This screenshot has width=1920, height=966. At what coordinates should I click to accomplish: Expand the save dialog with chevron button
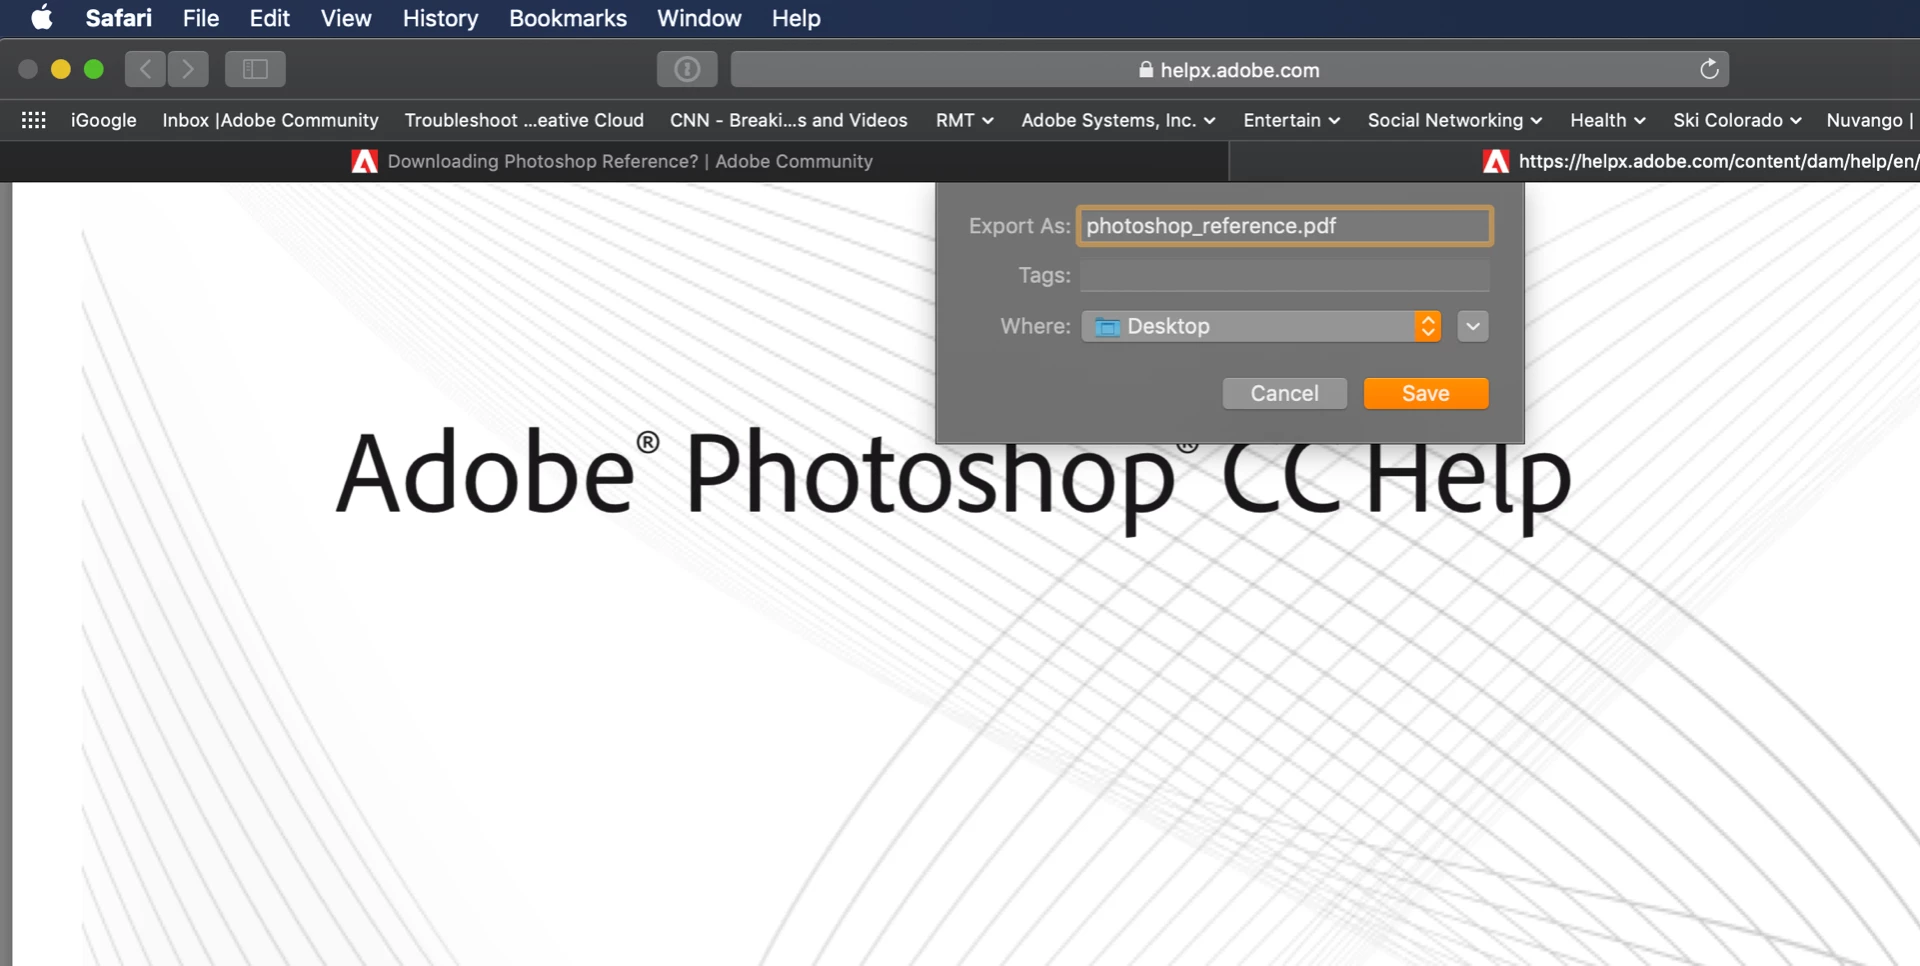tap(1473, 326)
